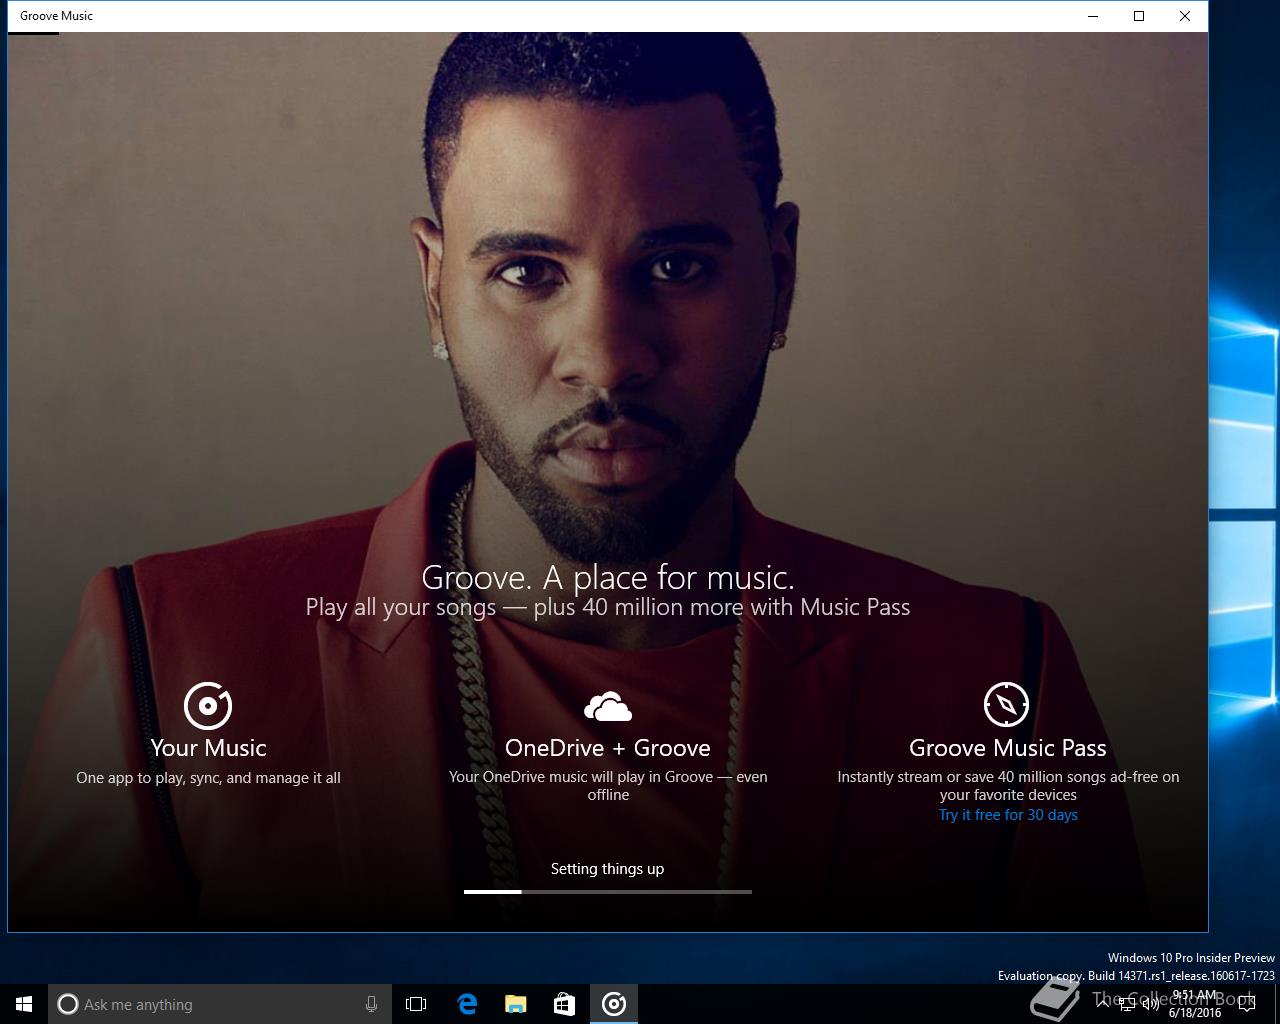Click the 'Groove Music Pass' heading
This screenshot has height=1024, width=1280.
pos(1008,748)
